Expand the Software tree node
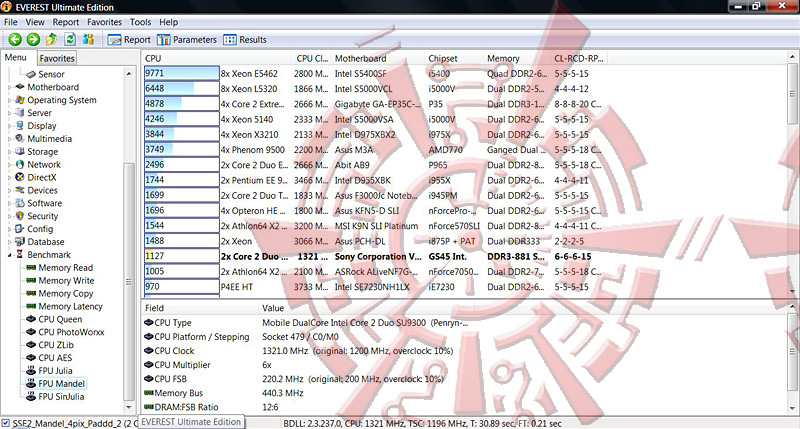The height and width of the screenshot is (429, 800). coord(10,203)
